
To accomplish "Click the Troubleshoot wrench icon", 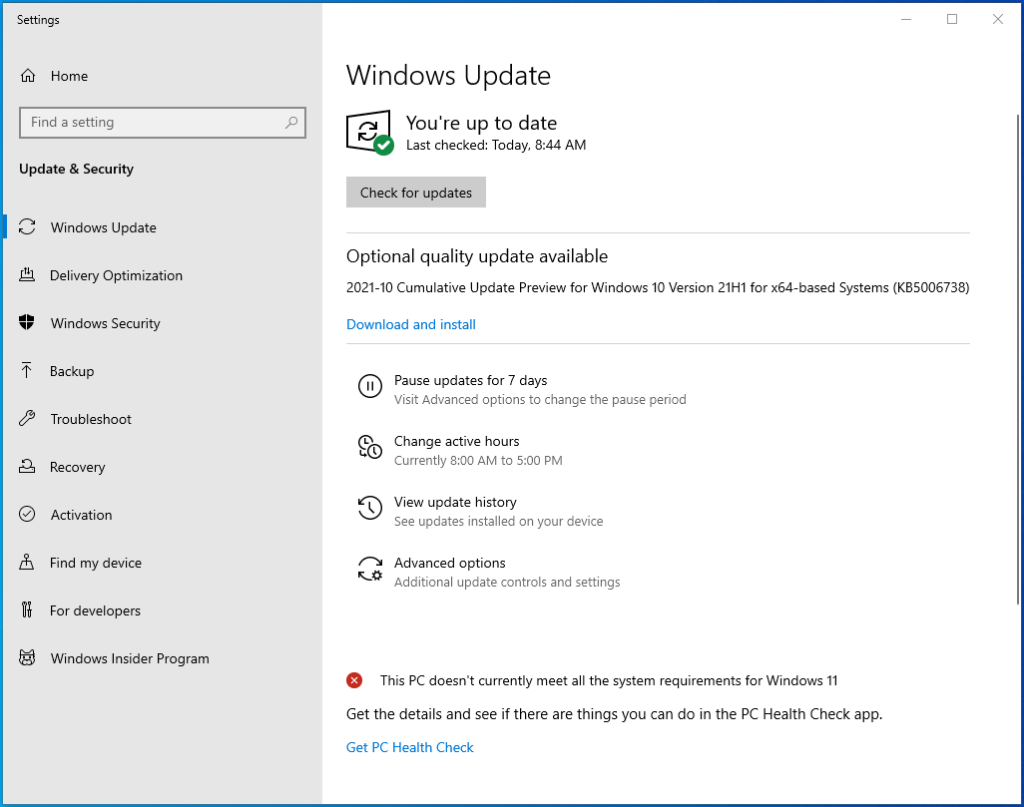I will [27, 419].
